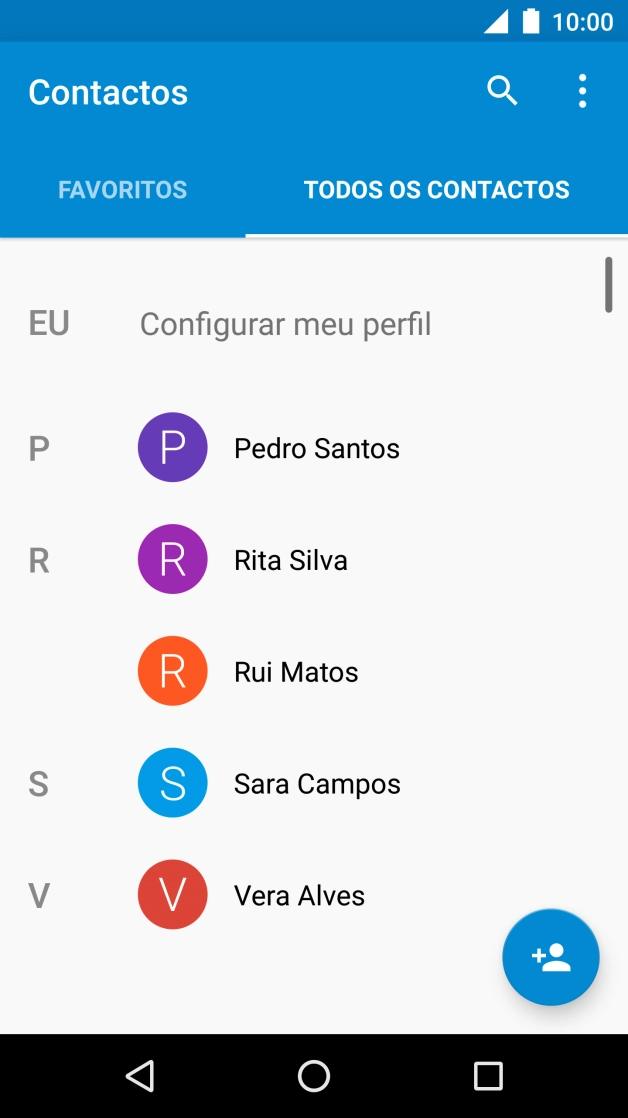Tap the add new contact button
Image resolution: width=628 pixels, height=1118 pixels.
pos(551,957)
